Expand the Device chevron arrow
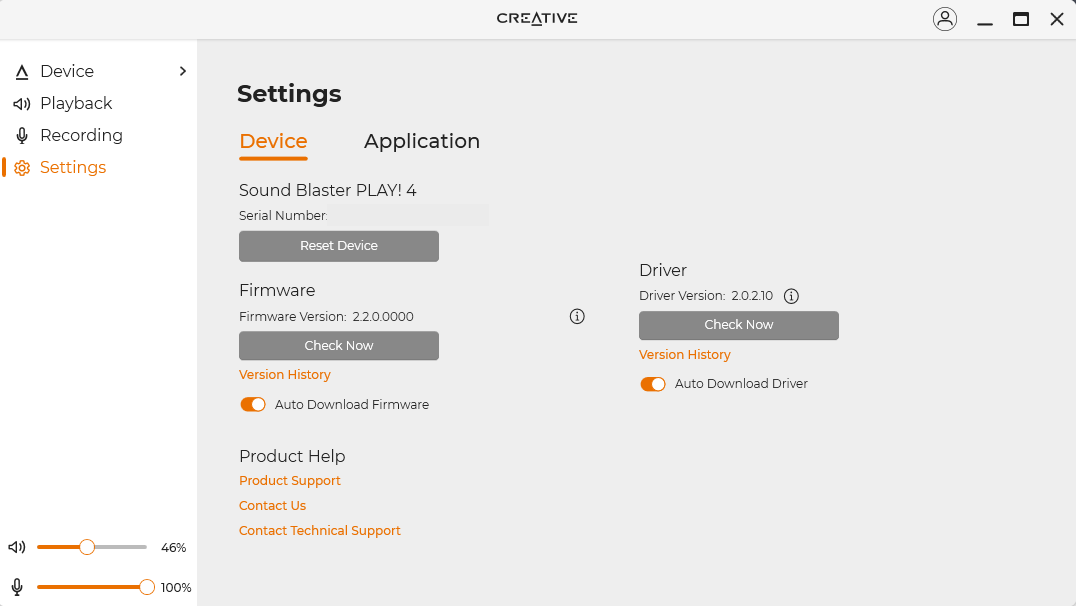 182,72
